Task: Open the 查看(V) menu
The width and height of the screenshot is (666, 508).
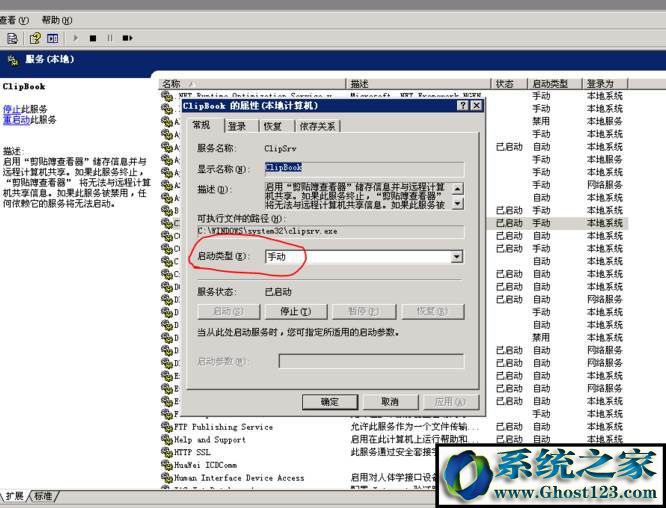Action: click(14, 20)
